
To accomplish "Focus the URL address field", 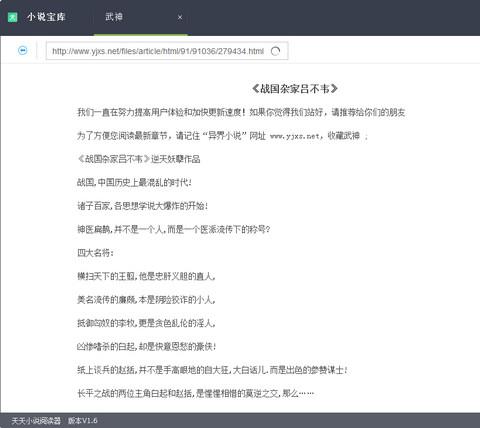I will click(x=167, y=51).
